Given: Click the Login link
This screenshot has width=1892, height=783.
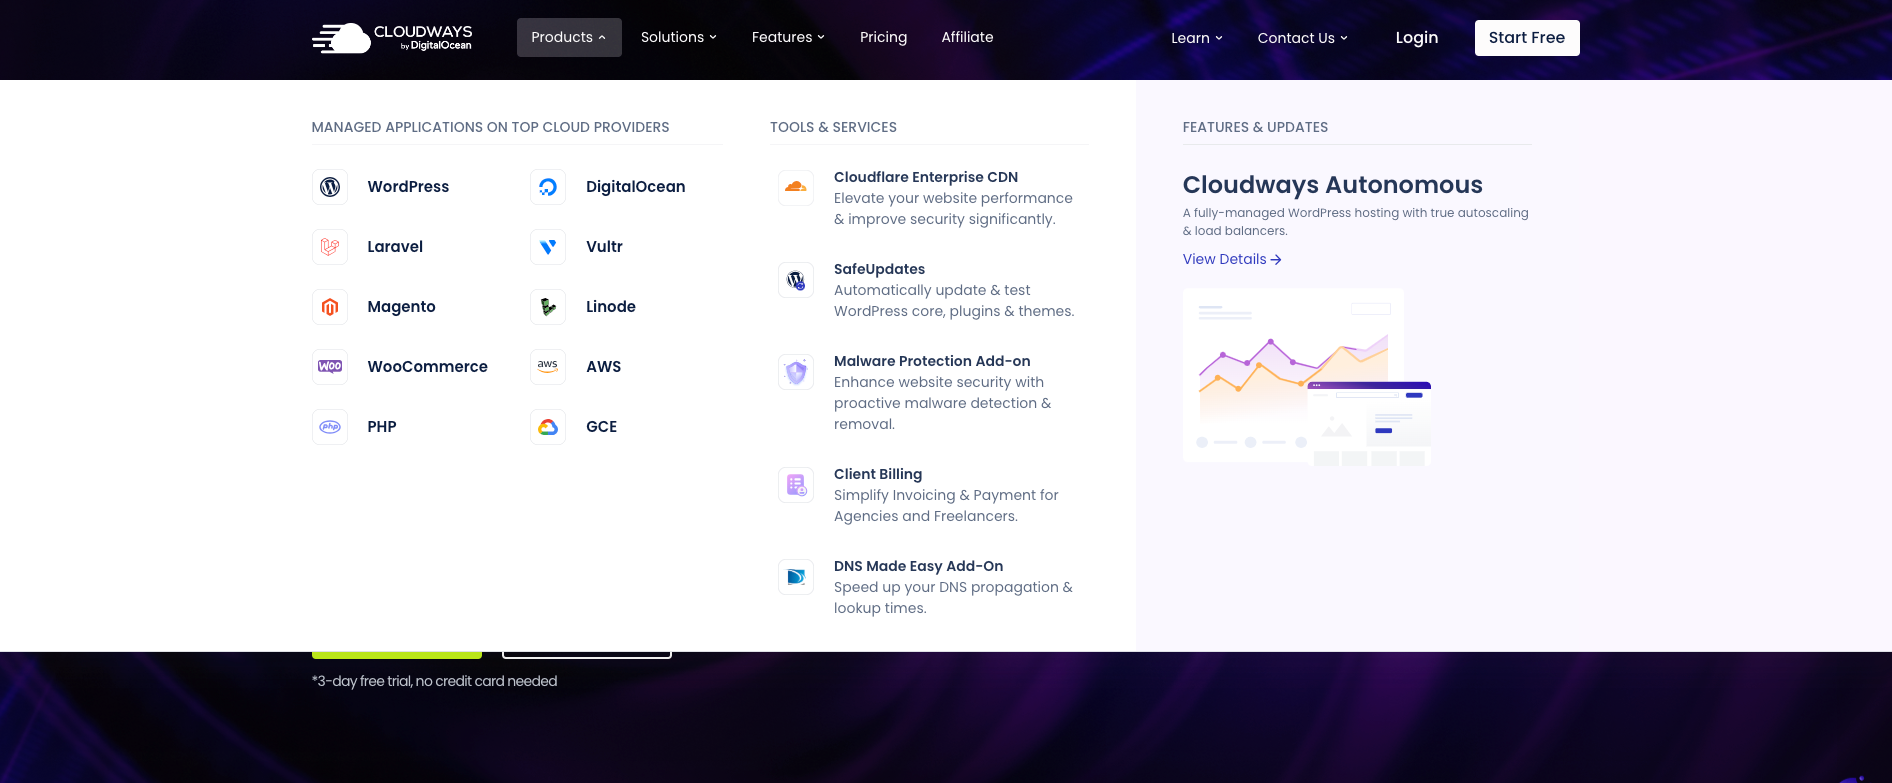Looking at the screenshot, I should click(1417, 38).
